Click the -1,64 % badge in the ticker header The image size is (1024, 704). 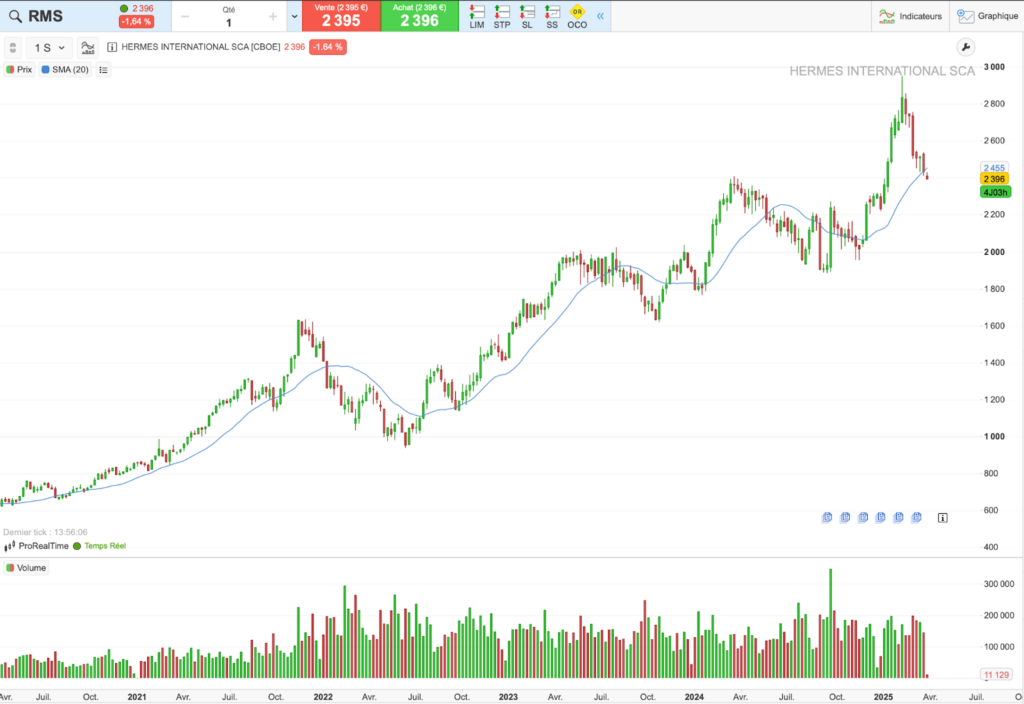point(136,22)
